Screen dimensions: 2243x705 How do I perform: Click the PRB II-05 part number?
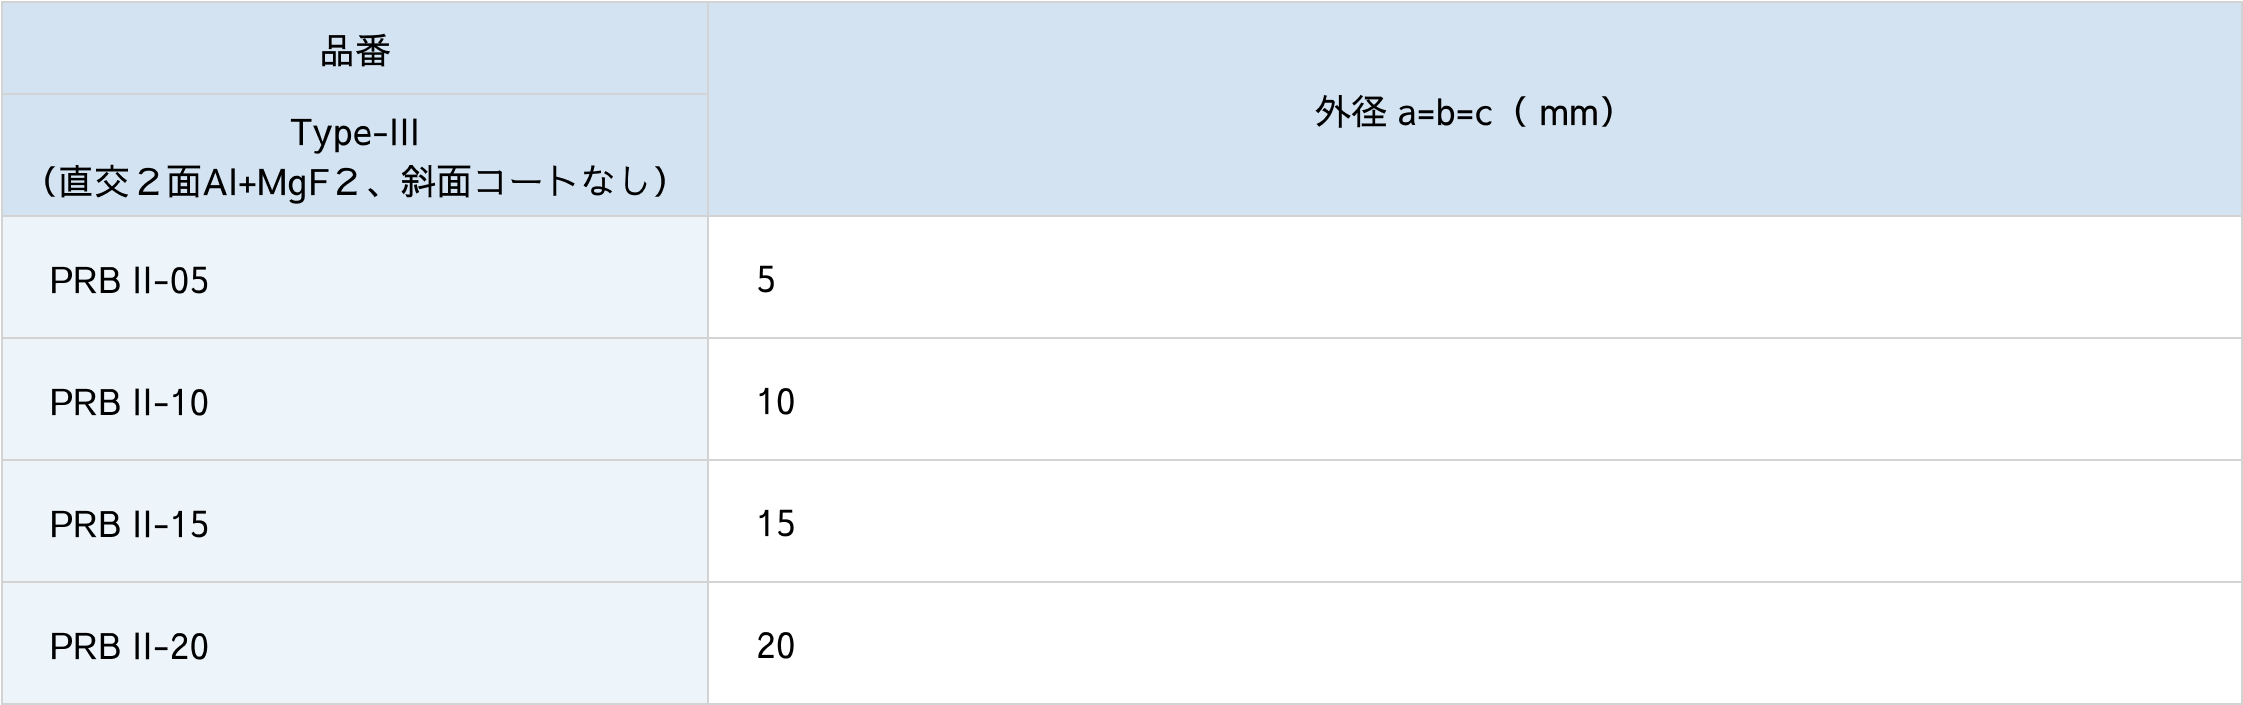[x=129, y=281]
